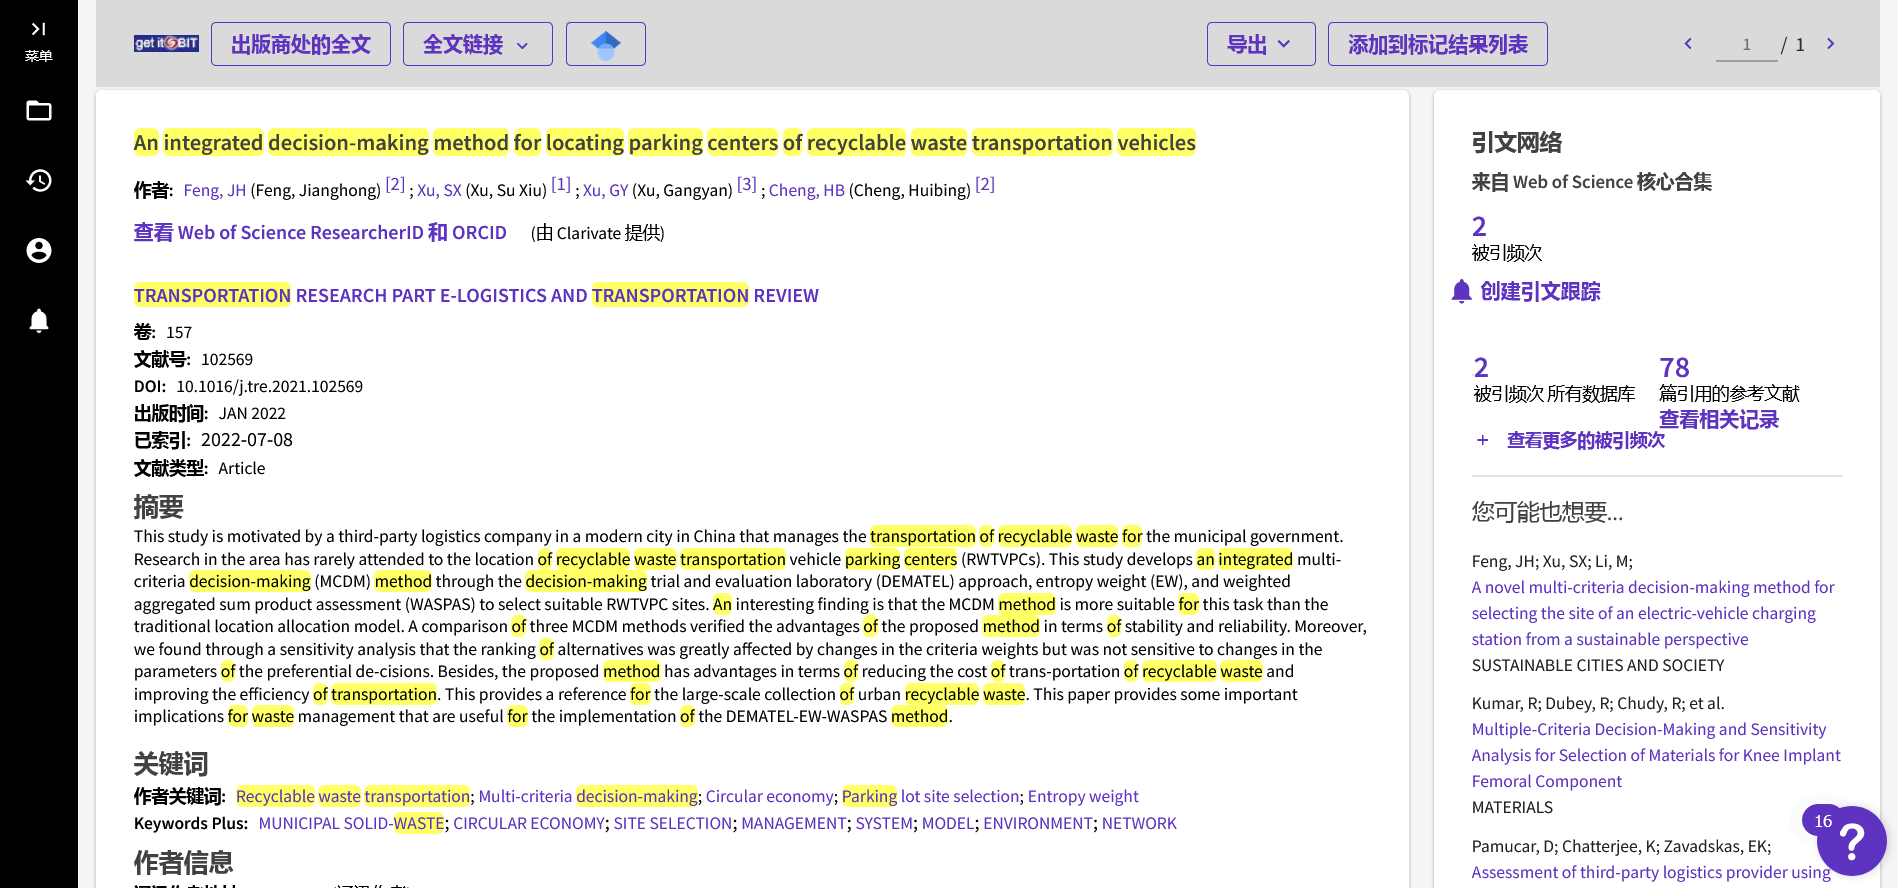This screenshot has width=1898, height=888.
Task: Expand the 全文链接 dropdown
Action: pos(477,44)
